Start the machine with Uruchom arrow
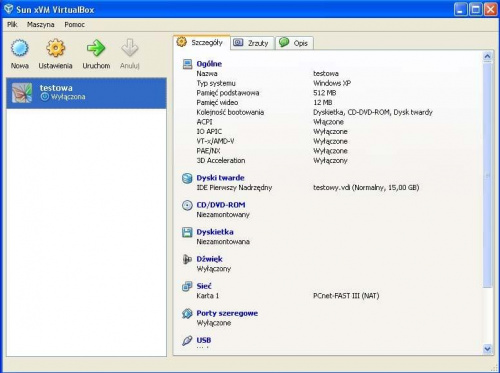The image size is (500, 373). coord(96,48)
